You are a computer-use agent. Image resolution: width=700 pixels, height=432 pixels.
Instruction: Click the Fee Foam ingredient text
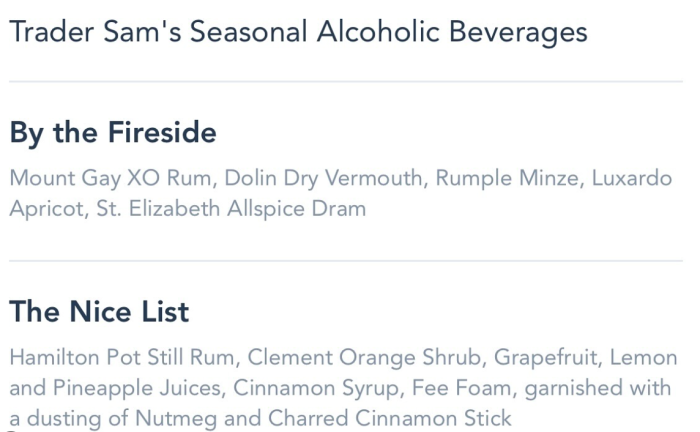(461, 388)
